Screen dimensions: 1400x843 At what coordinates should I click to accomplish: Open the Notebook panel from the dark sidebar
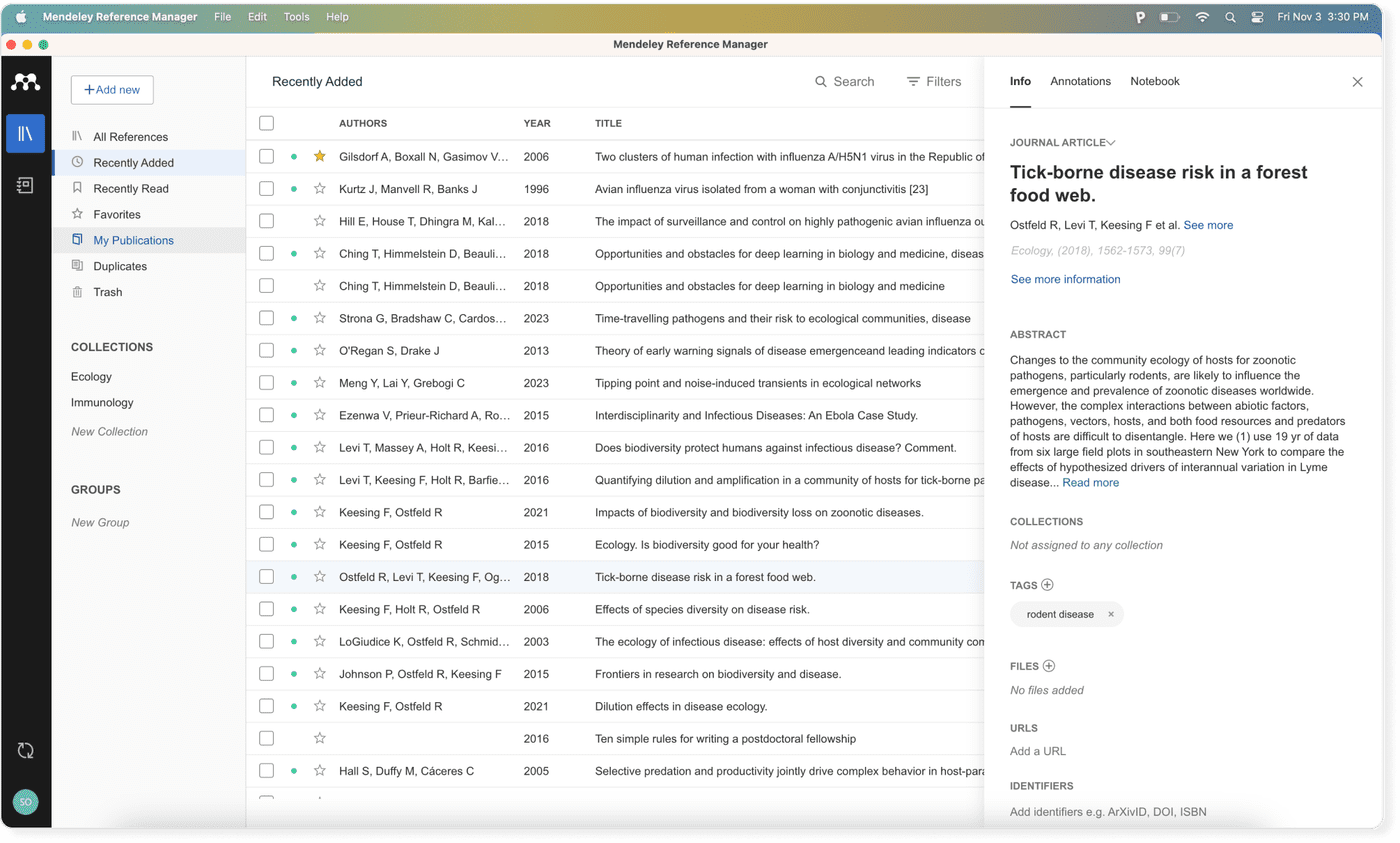[25, 184]
